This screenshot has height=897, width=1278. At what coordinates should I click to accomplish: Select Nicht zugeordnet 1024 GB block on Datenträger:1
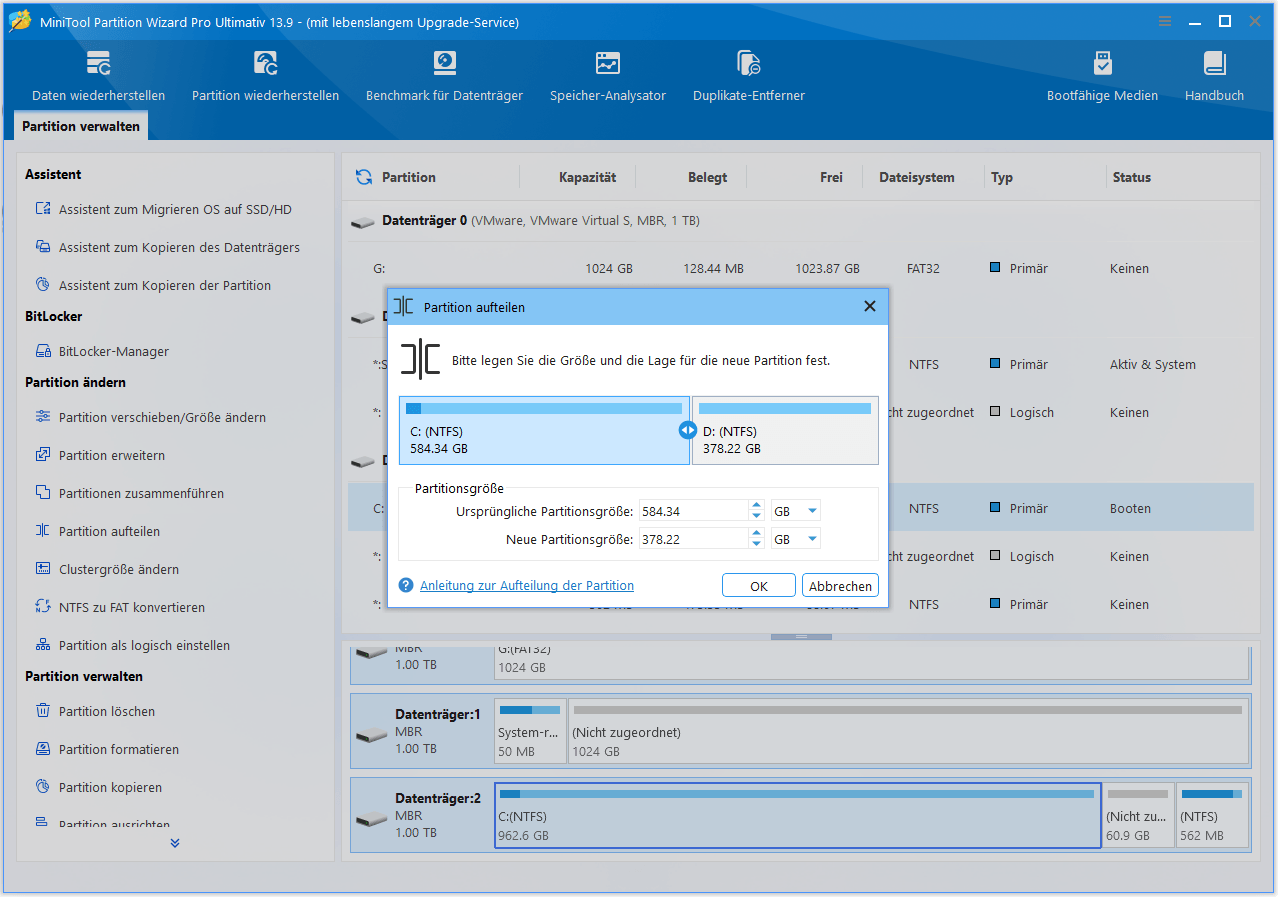[908, 731]
